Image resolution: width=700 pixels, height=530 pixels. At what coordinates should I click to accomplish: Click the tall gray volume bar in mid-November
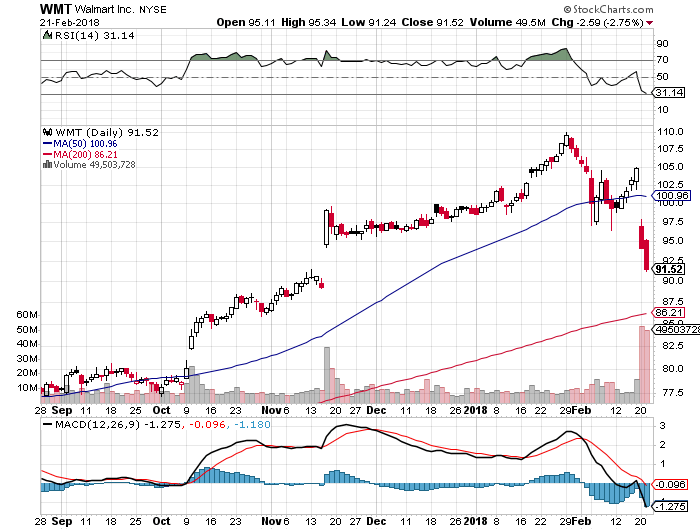[x=327, y=375]
